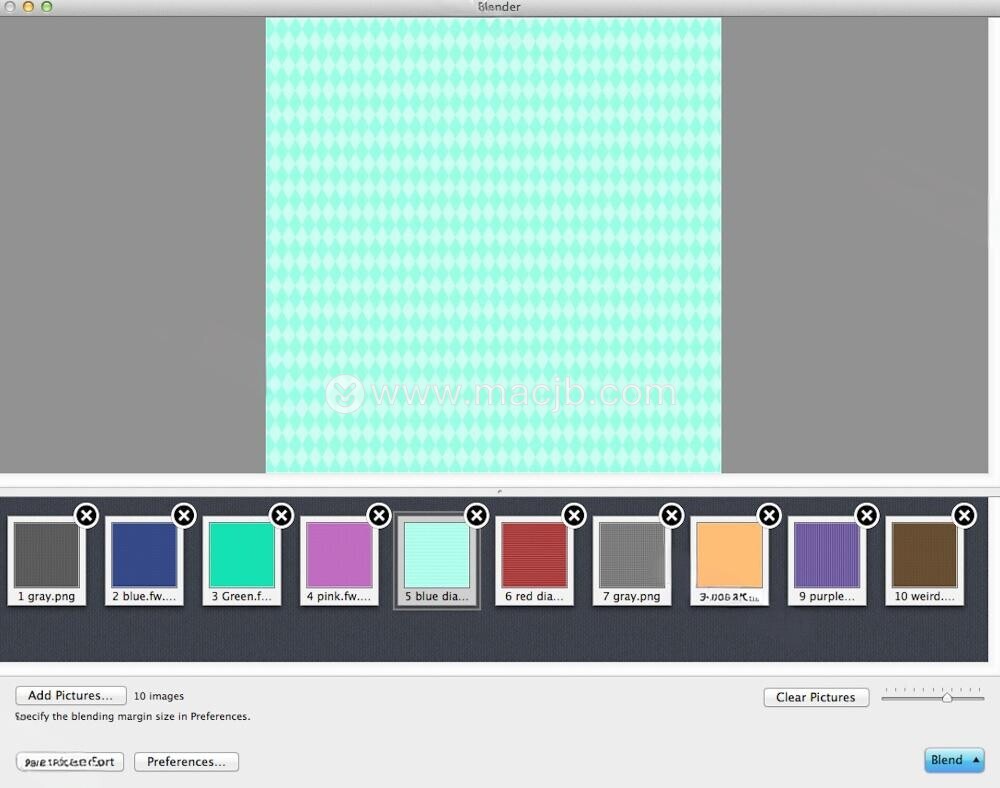
Task: Select the 5 blue dia thumbnail
Action: pos(437,561)
